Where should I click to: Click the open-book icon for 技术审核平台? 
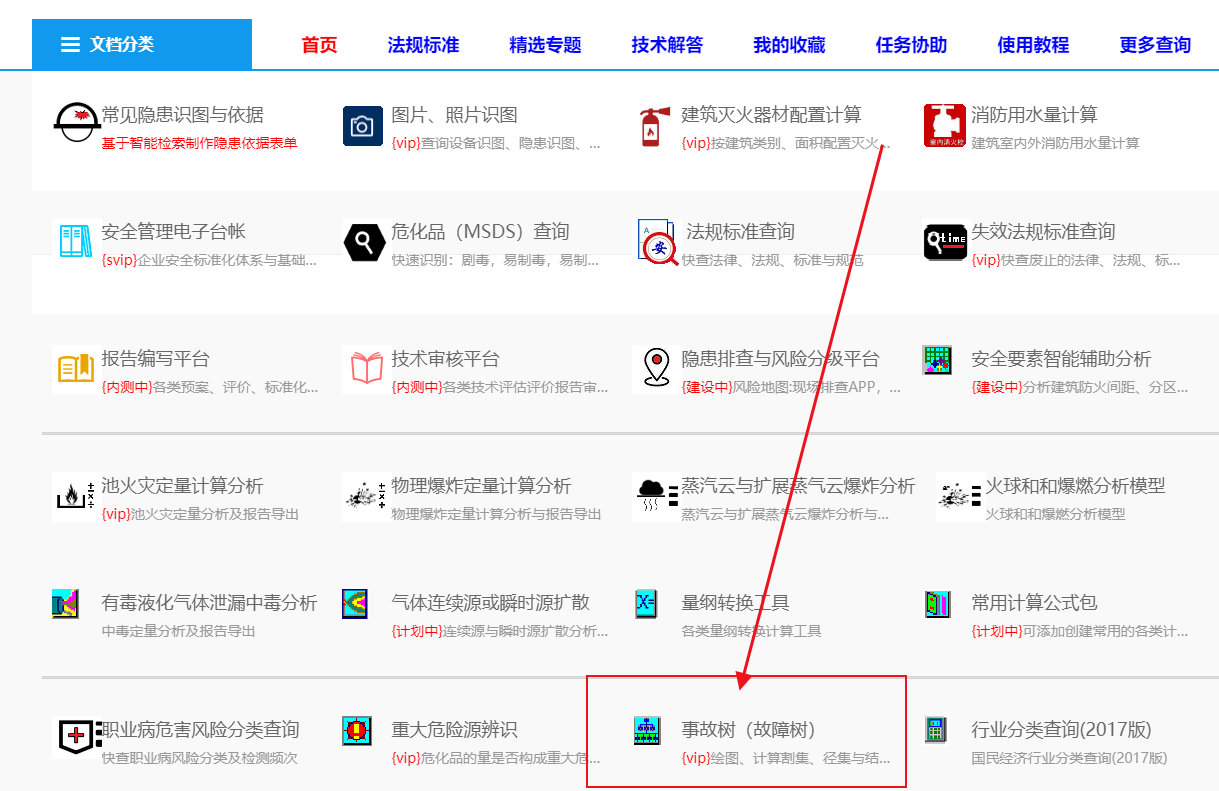[367, 368]
